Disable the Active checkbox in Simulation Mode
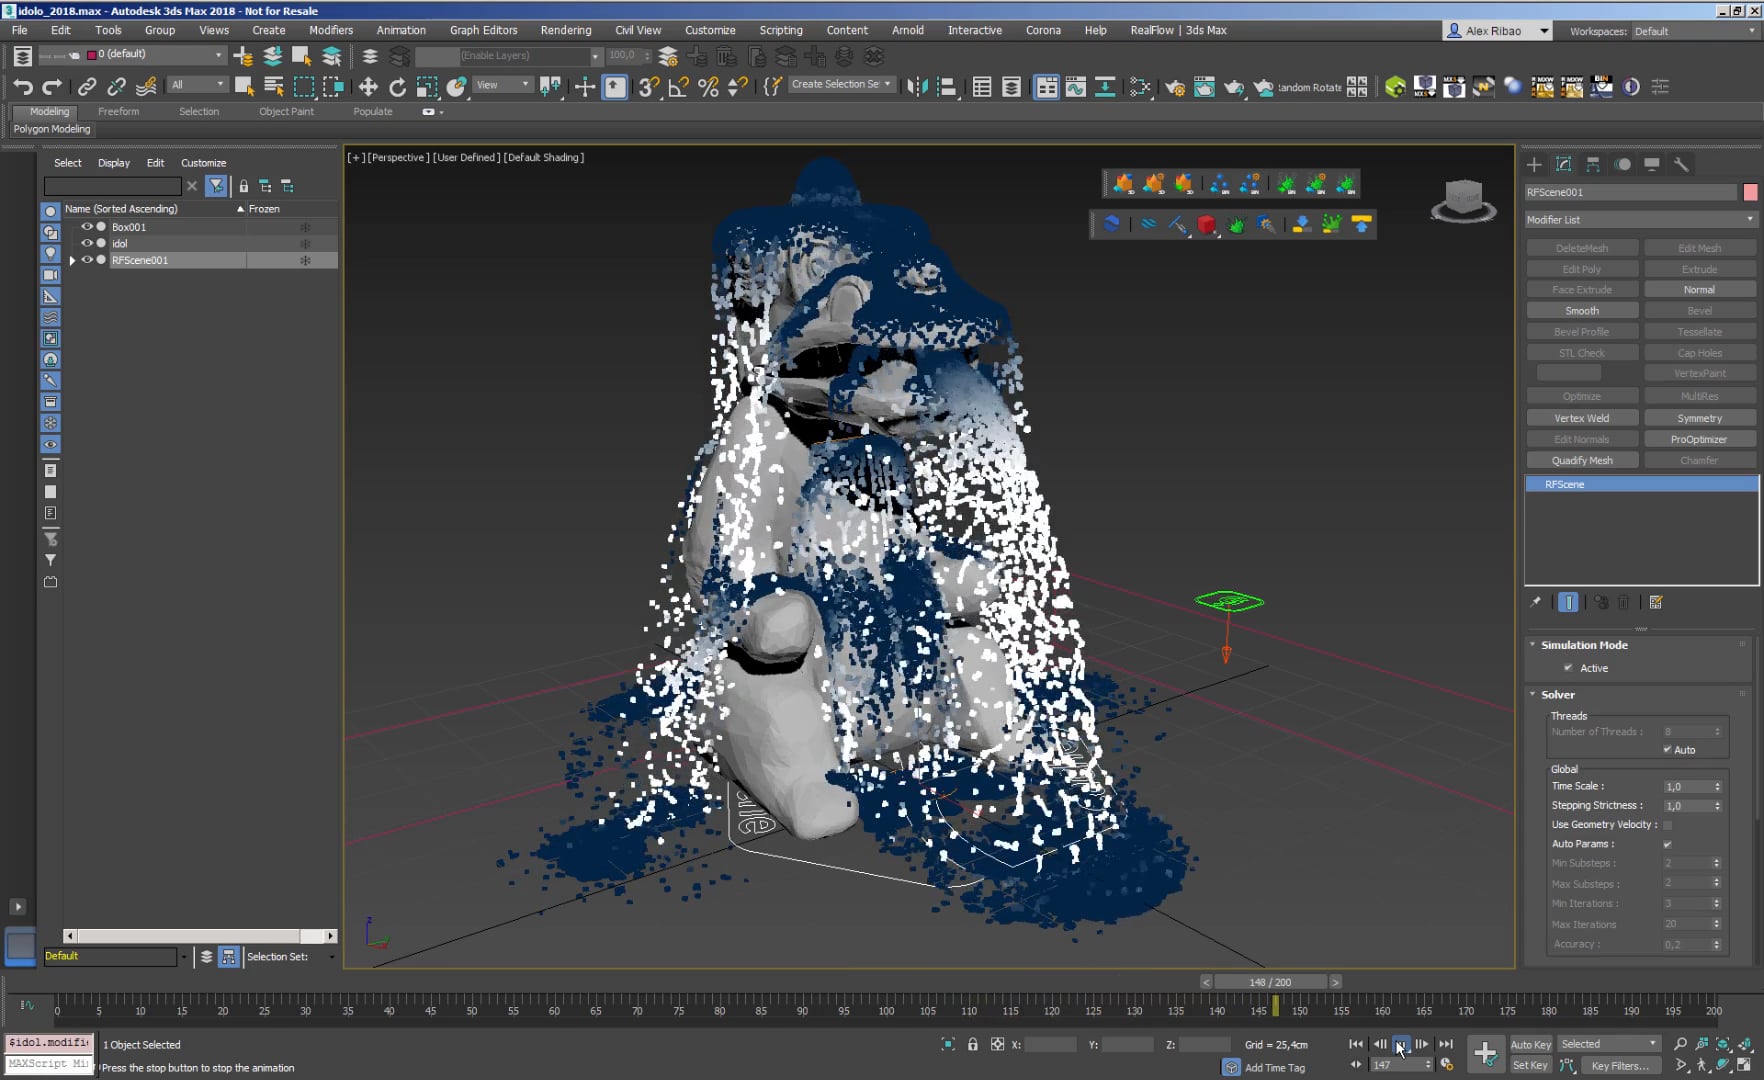The width and height of the screenshot is (1764, 1080). pyautogui.click(x=1568, y=668)
